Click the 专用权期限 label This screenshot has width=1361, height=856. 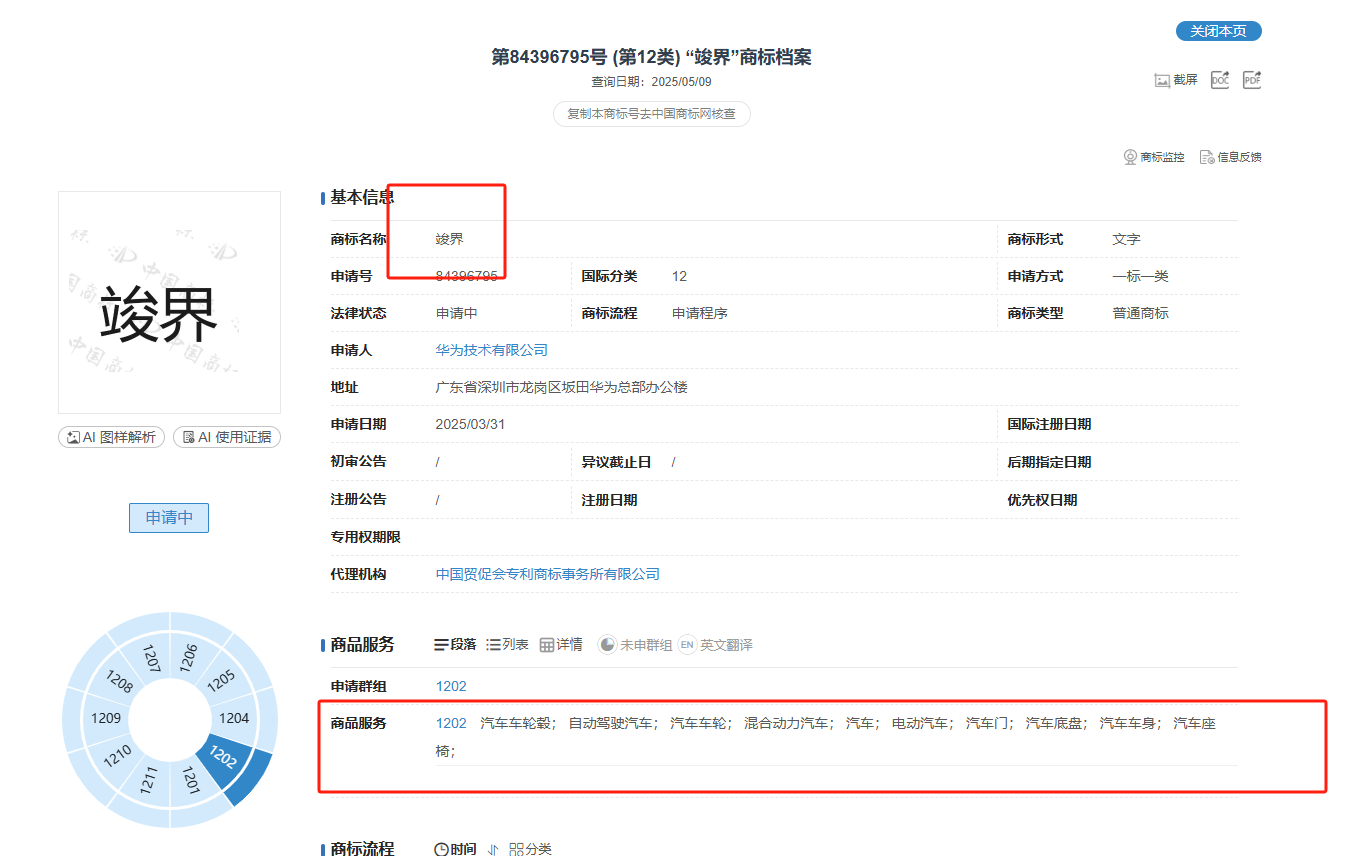pyautogui.click(x=365, y=537)
